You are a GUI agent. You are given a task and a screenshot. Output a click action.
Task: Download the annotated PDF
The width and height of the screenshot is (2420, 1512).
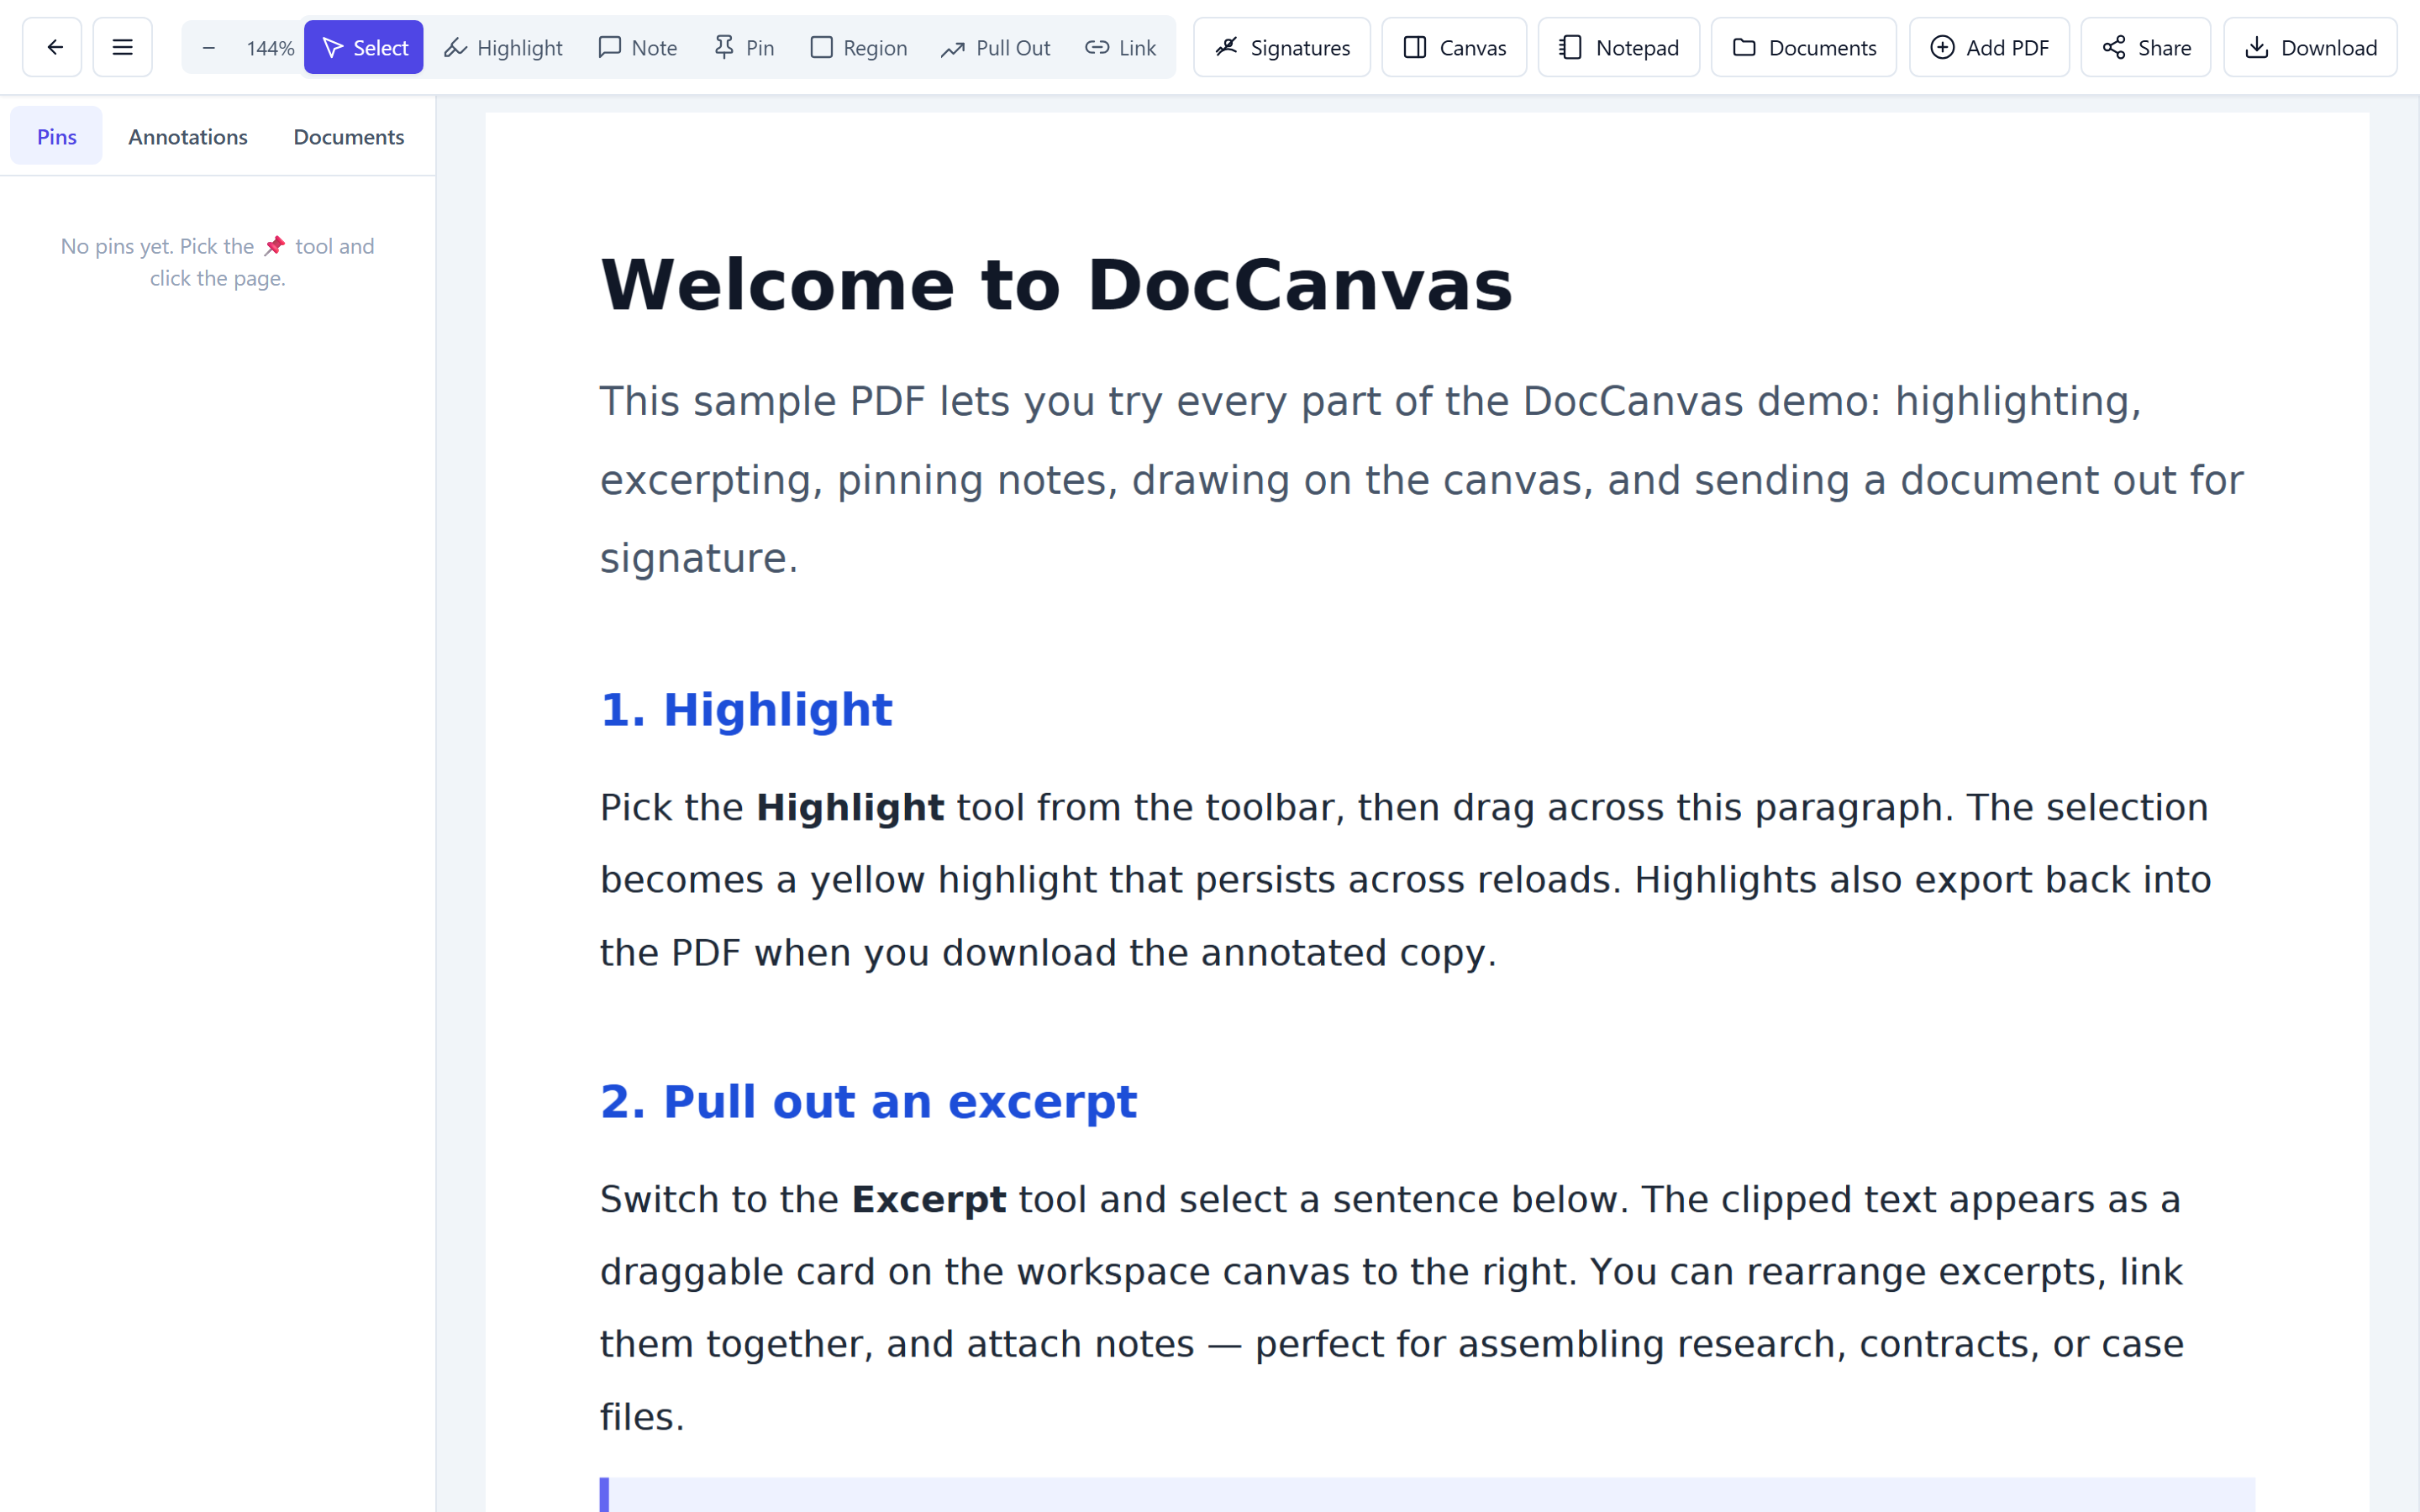[x=2310, y=47]
